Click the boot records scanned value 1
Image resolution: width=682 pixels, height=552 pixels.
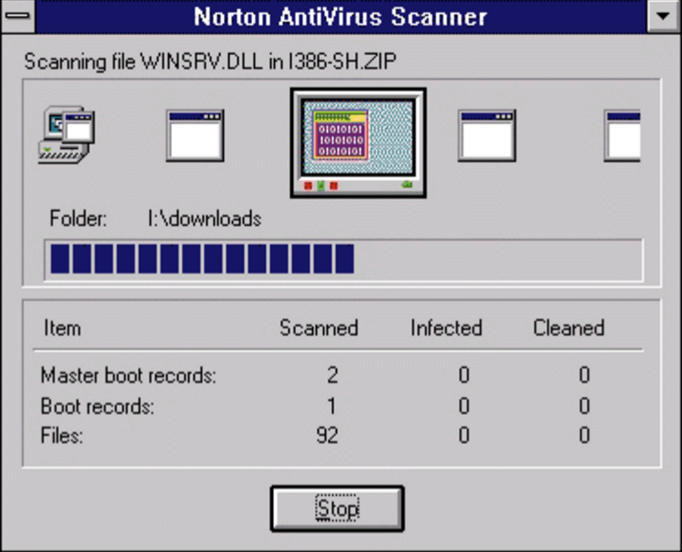(332, 406)
